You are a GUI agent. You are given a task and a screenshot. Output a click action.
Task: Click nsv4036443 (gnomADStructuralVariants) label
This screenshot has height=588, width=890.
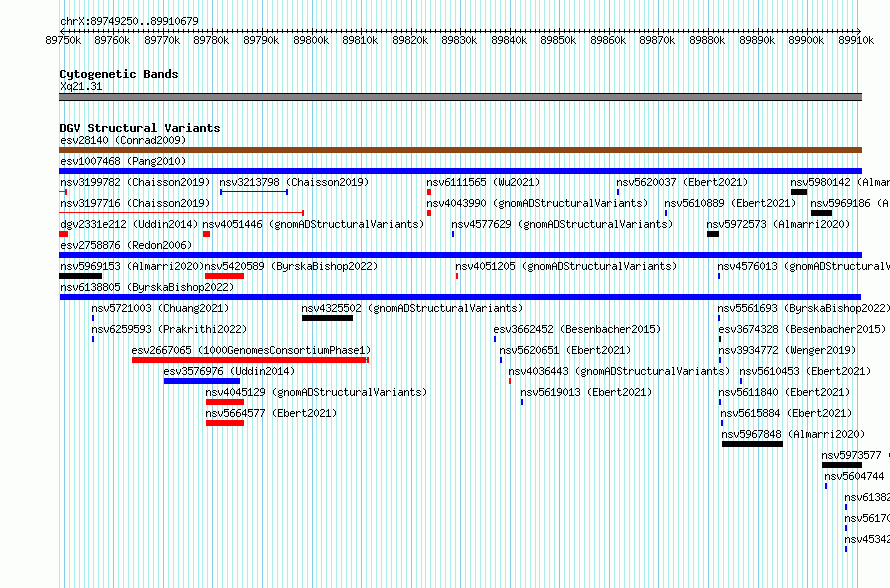pos(619,371)
